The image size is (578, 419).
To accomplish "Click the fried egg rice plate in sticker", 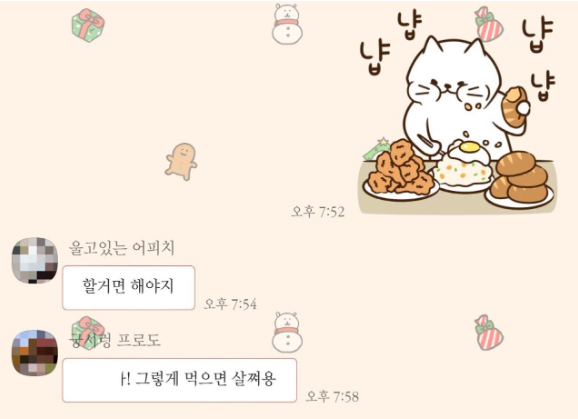I will coord(463,166).
